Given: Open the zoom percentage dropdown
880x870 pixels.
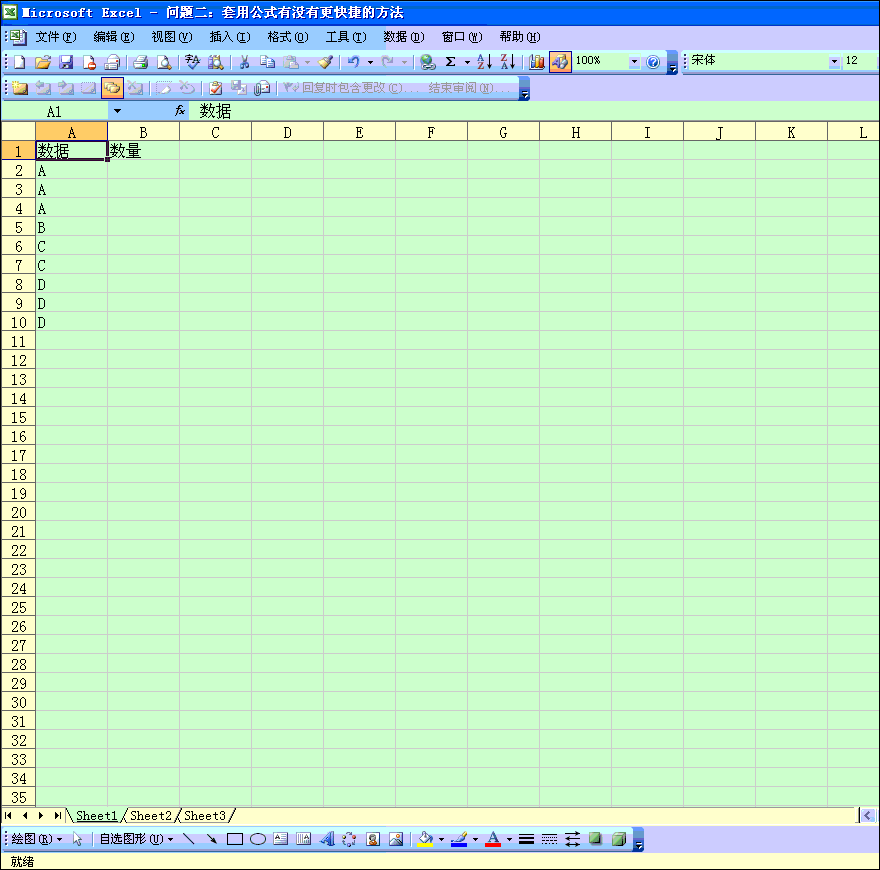Looking at the screenshot, I should click(x=634, y=62).
